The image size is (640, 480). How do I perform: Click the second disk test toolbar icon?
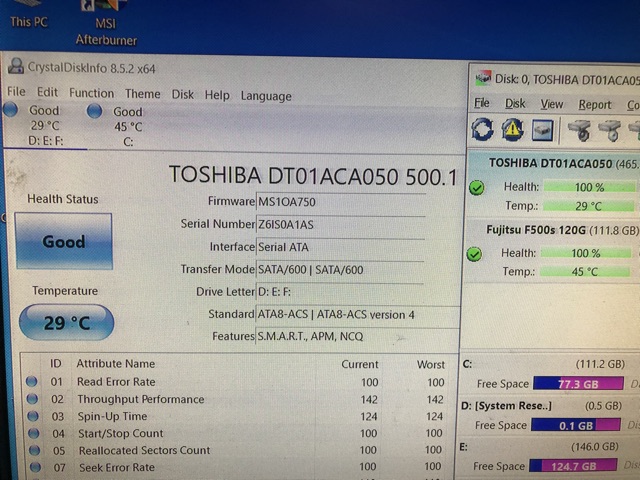pyautogui.click(x=610, y=131)
